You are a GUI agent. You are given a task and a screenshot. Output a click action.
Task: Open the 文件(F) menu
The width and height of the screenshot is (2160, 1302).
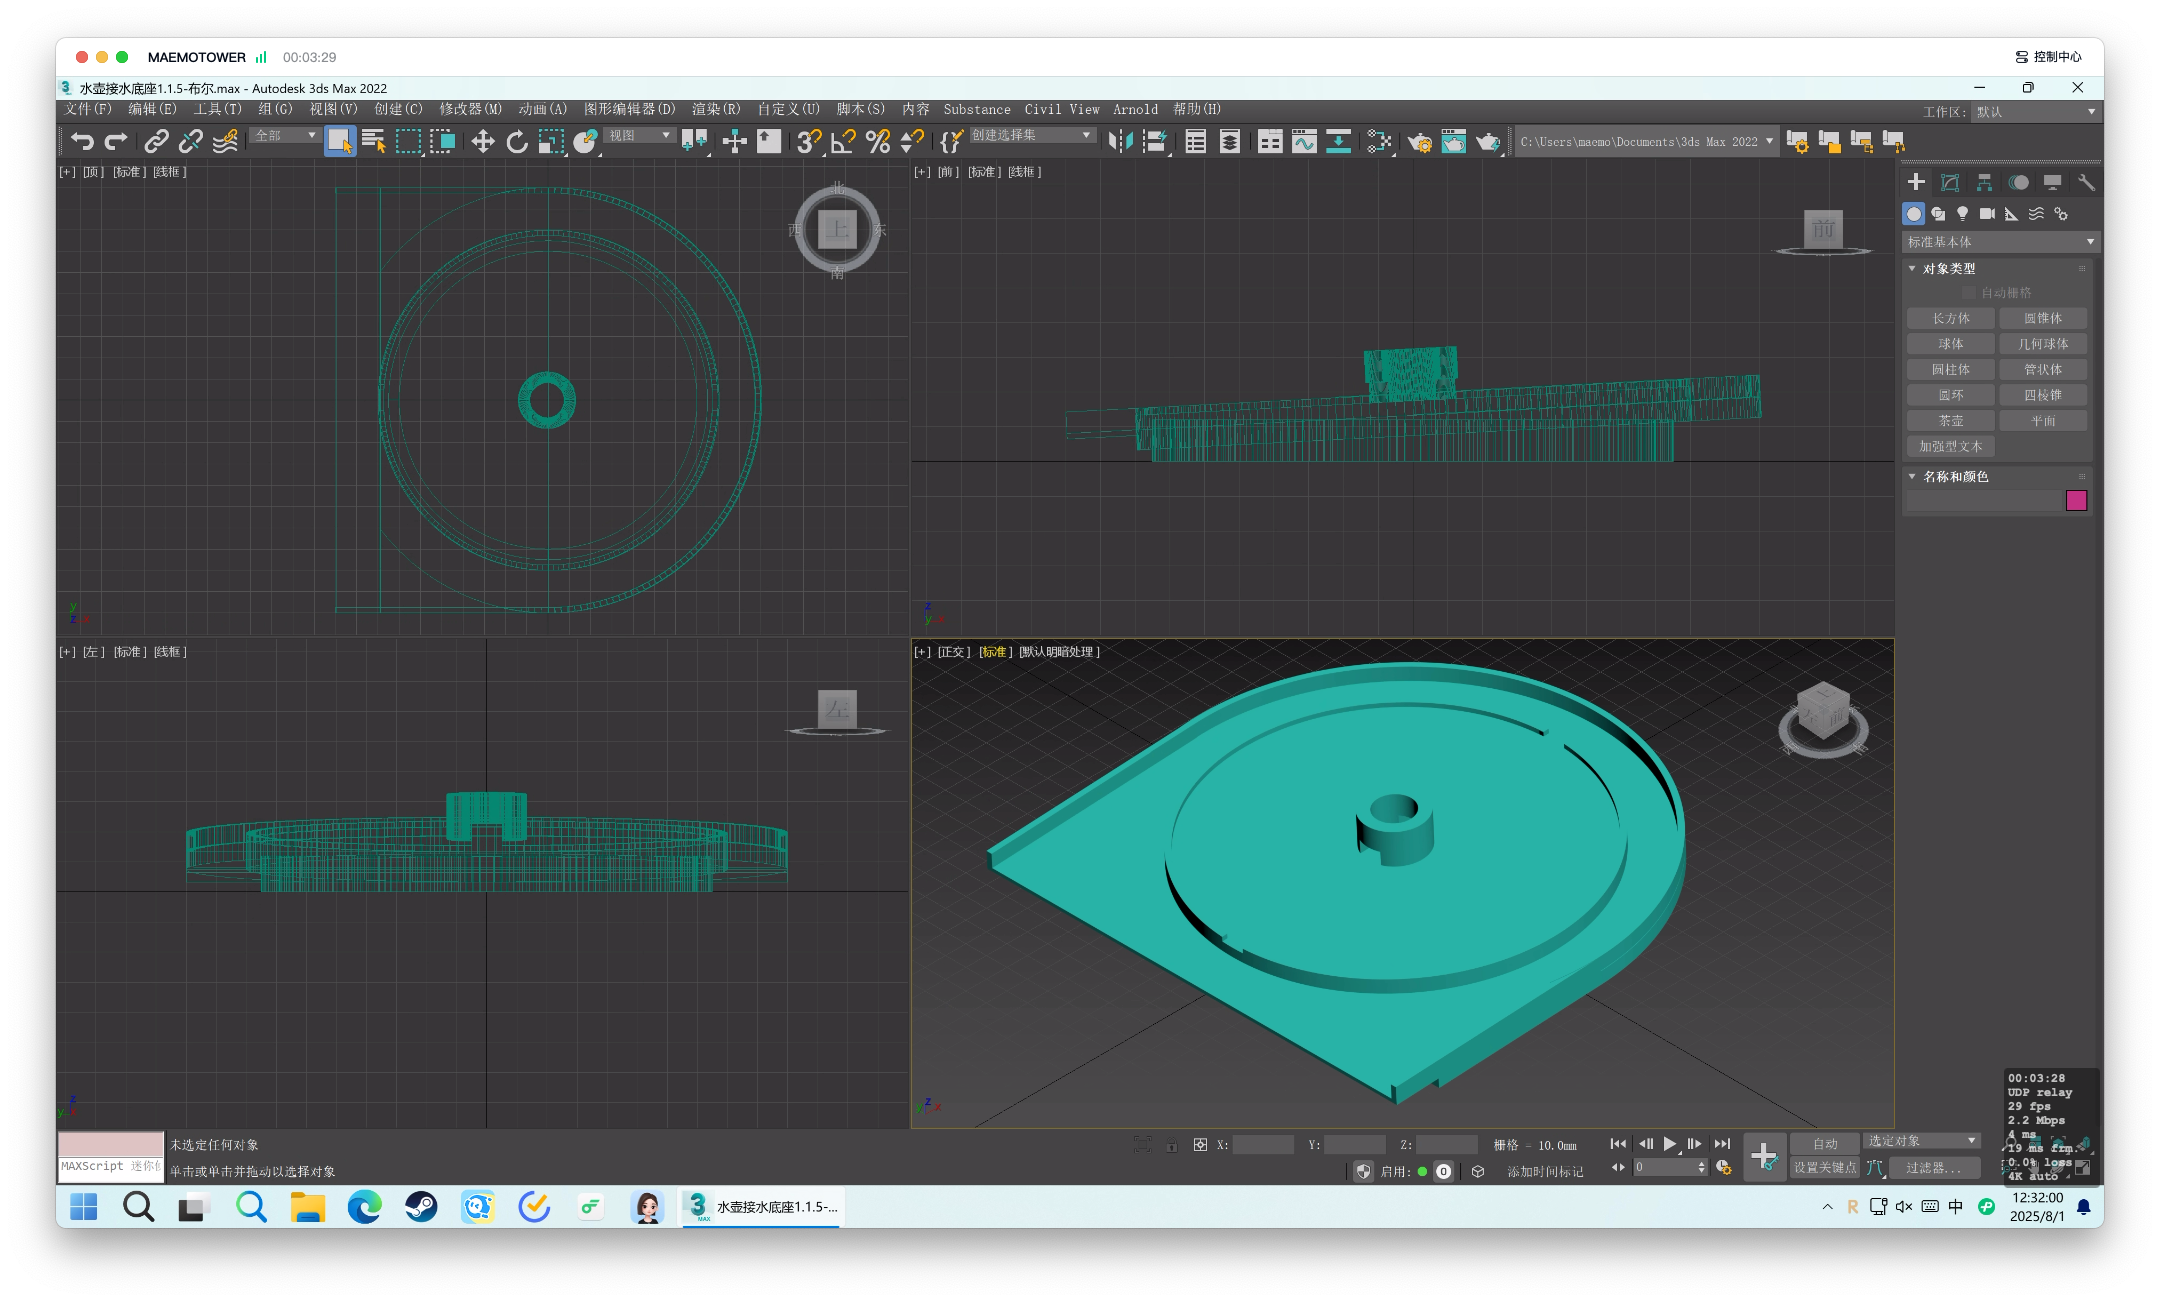[x=88, y=109]
